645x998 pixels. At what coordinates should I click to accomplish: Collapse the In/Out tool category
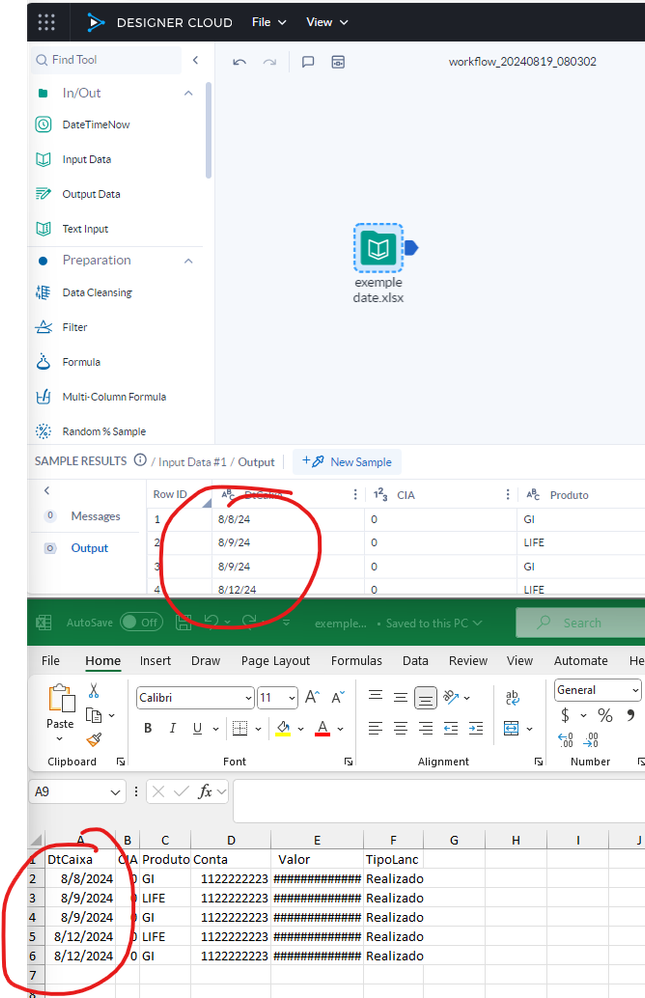[x=188, y=93]
